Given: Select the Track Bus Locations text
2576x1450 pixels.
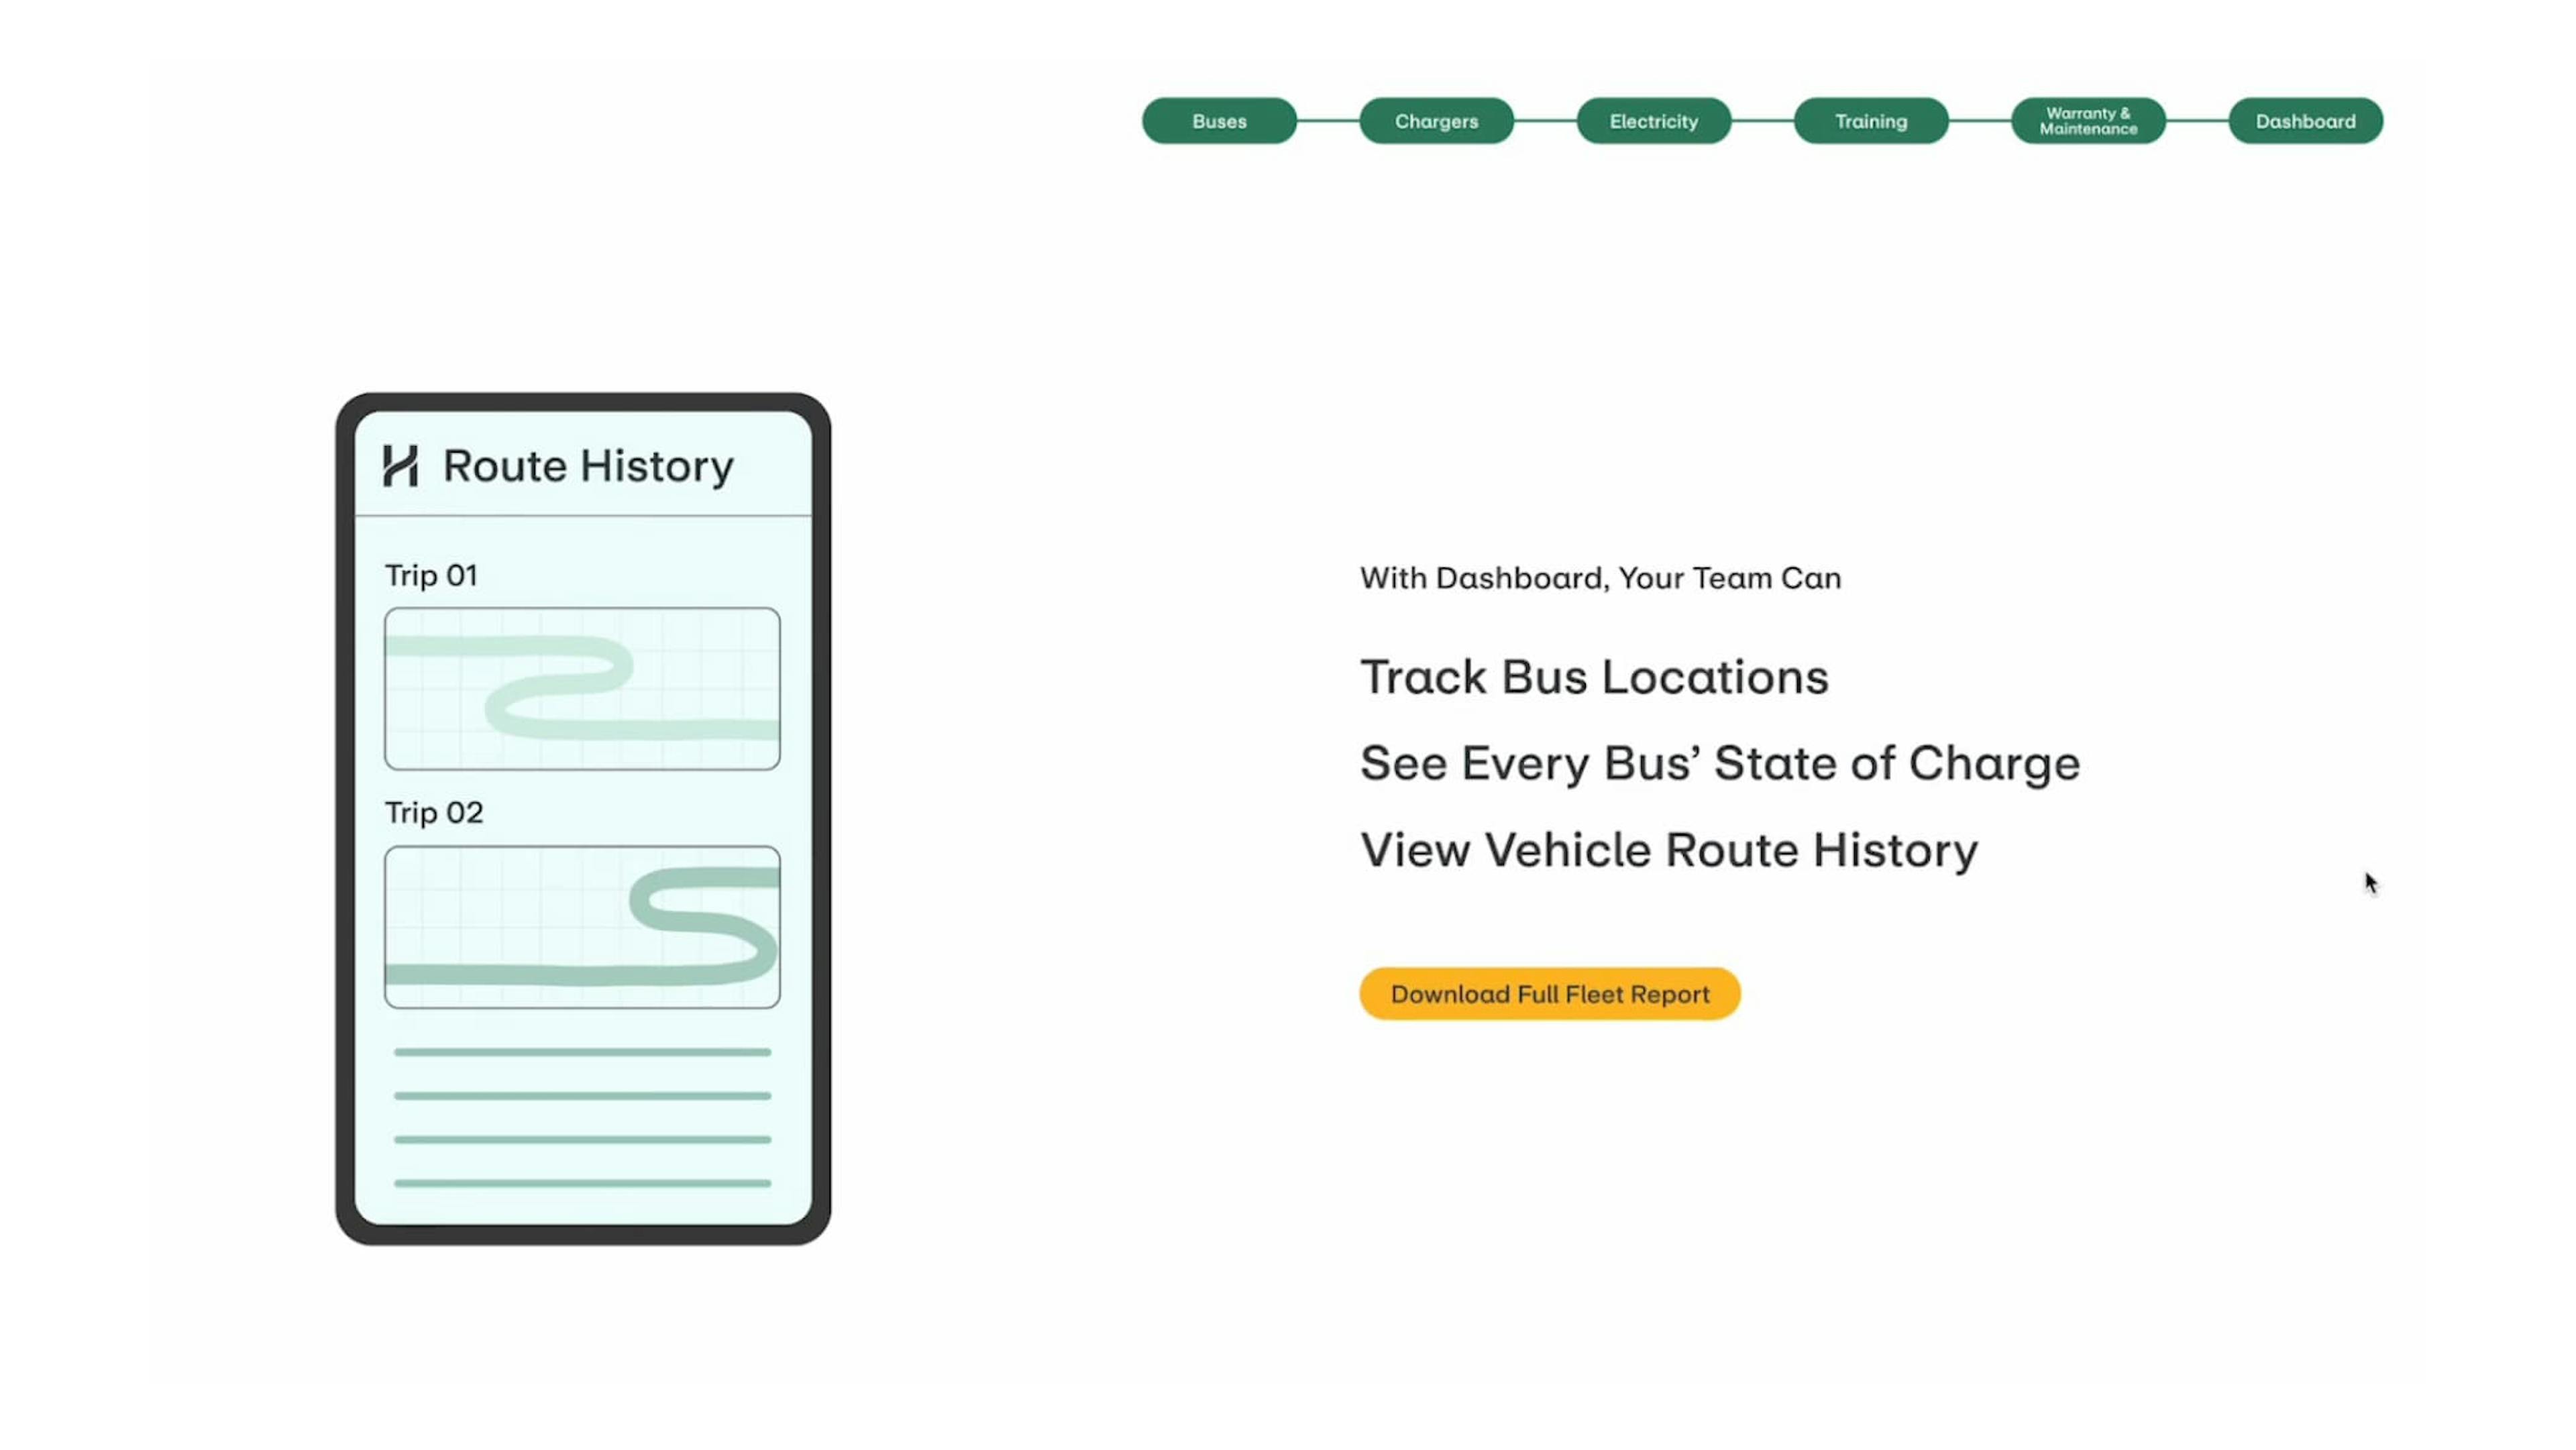Looking at the screenshot, I should 1594,677.
